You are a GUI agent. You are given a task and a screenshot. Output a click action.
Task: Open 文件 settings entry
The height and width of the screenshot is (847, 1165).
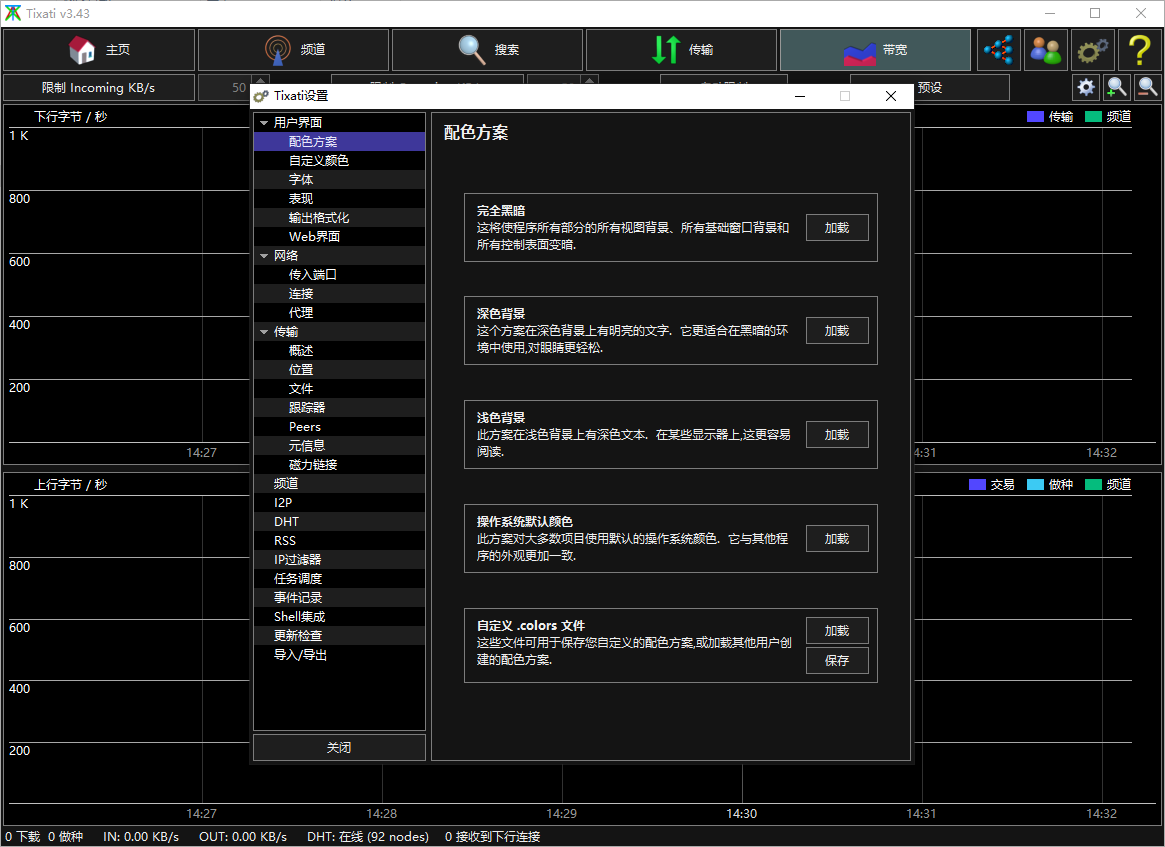pyautogui.click(x=340, y=389)
